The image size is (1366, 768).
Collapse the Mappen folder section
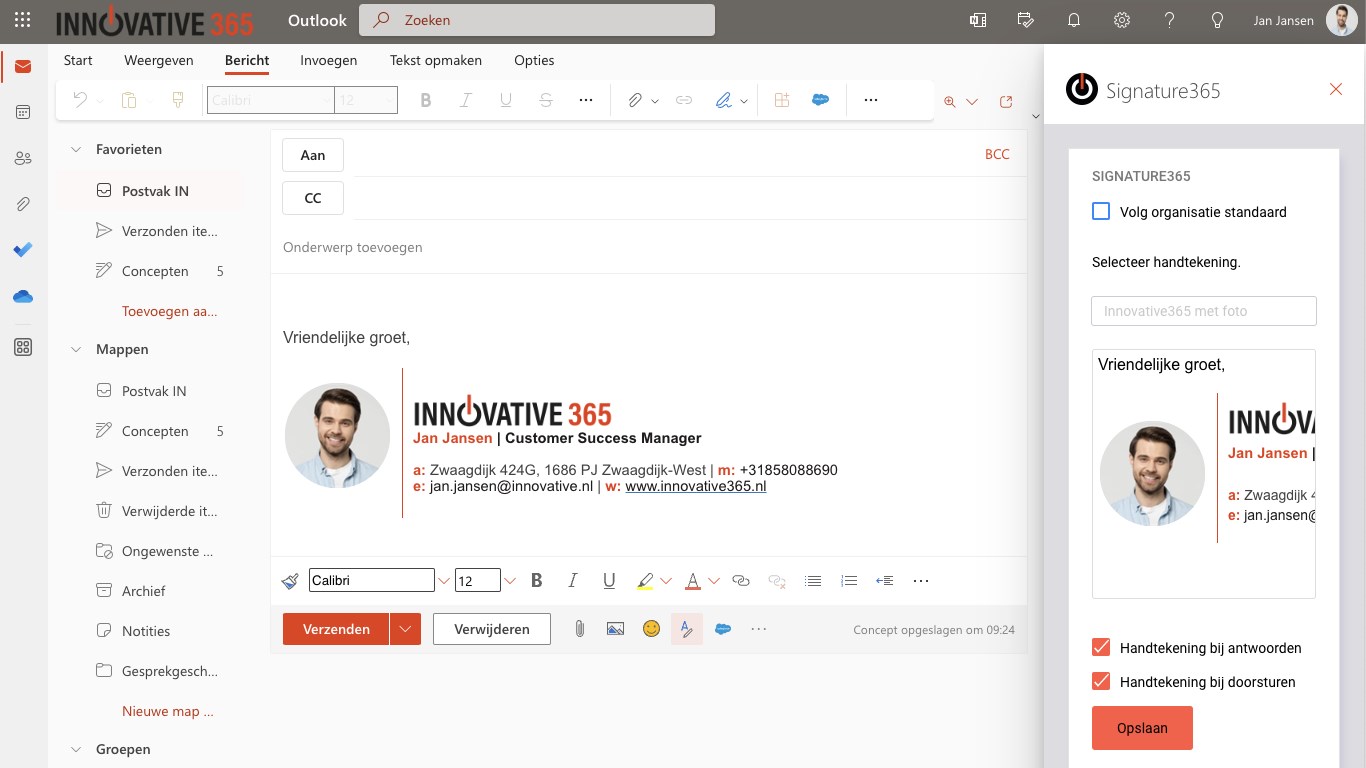point(75,349)
